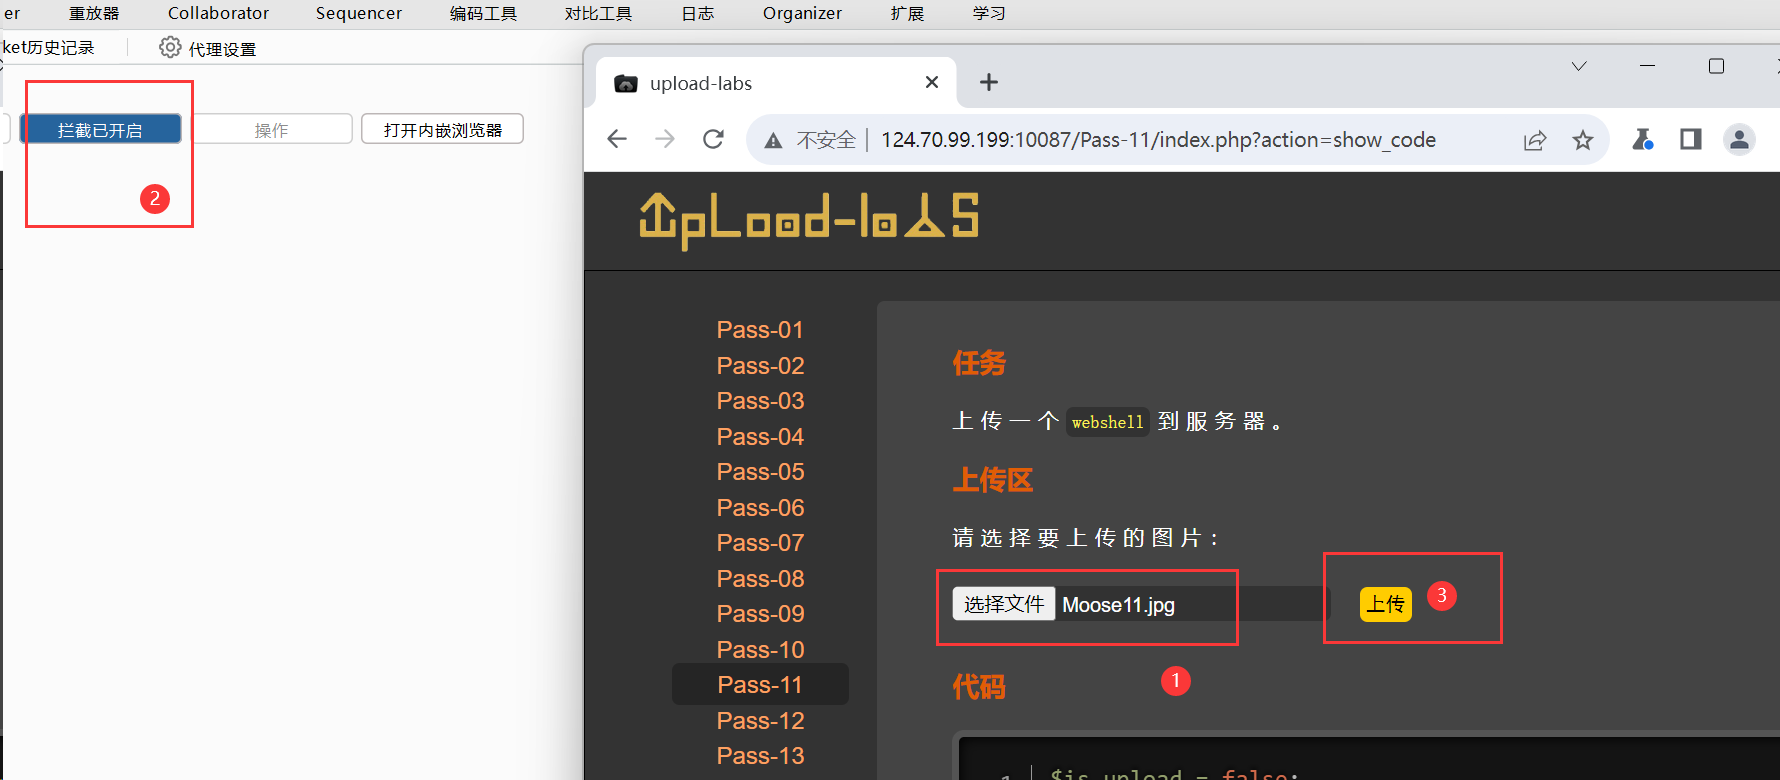Go back using the browser back arrow

(617, 140)
